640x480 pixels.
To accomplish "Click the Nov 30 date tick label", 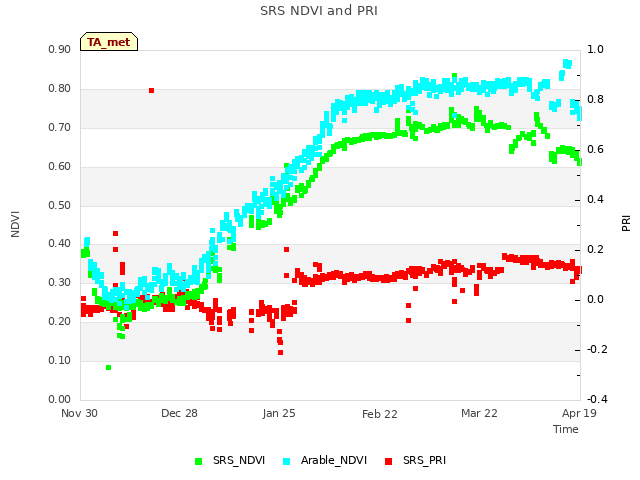I will tap(79, 413).
